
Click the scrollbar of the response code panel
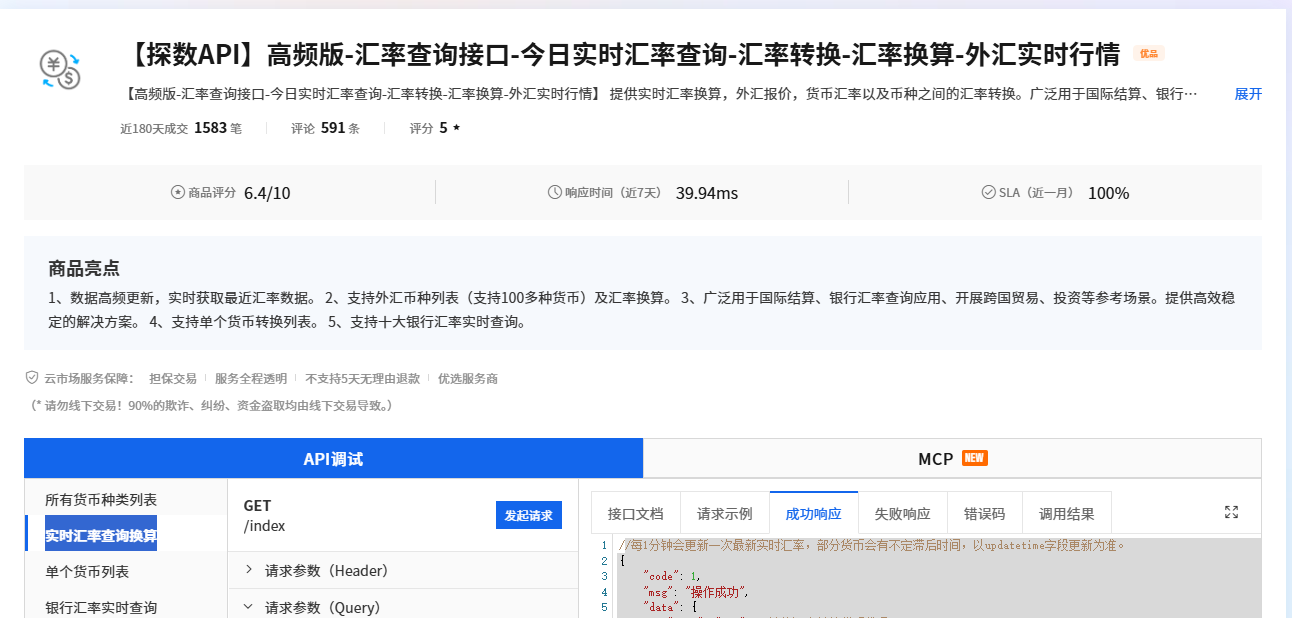tap(1256, 580)
